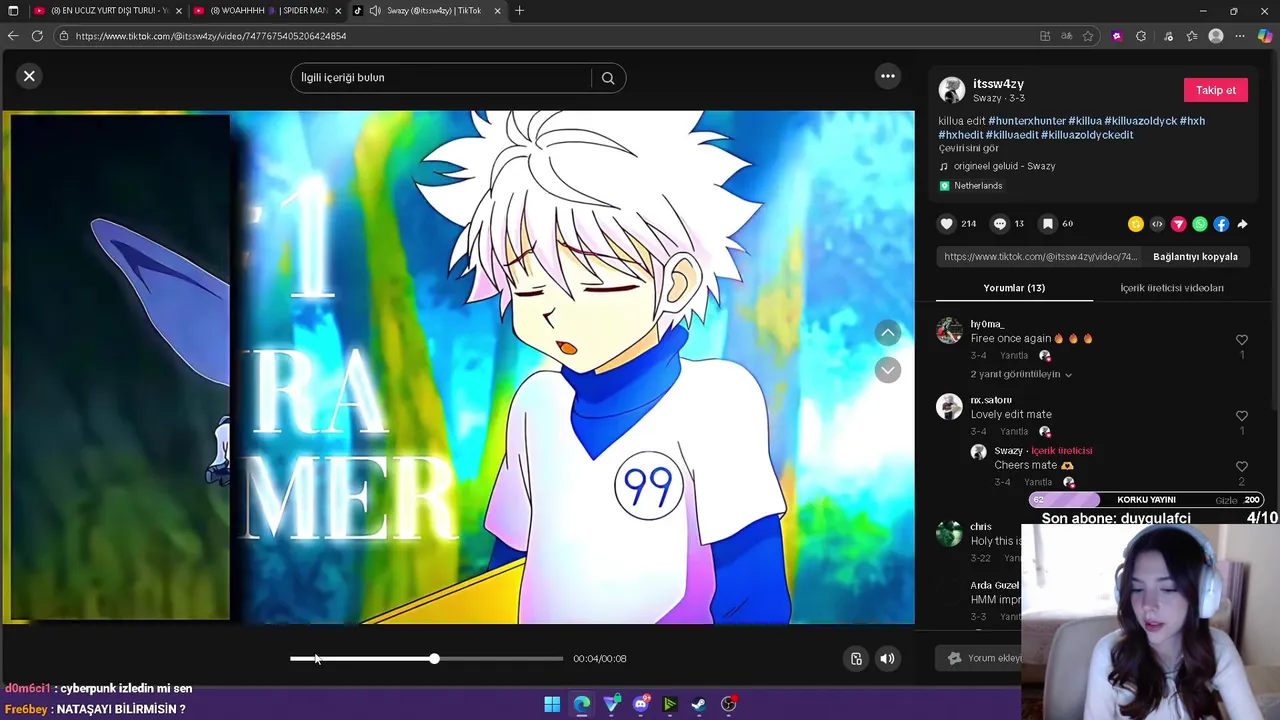Image resolution: width=1280 pixels, height=720 pixels.
Task: Open more share options arrow
Action: [1242, 224]
